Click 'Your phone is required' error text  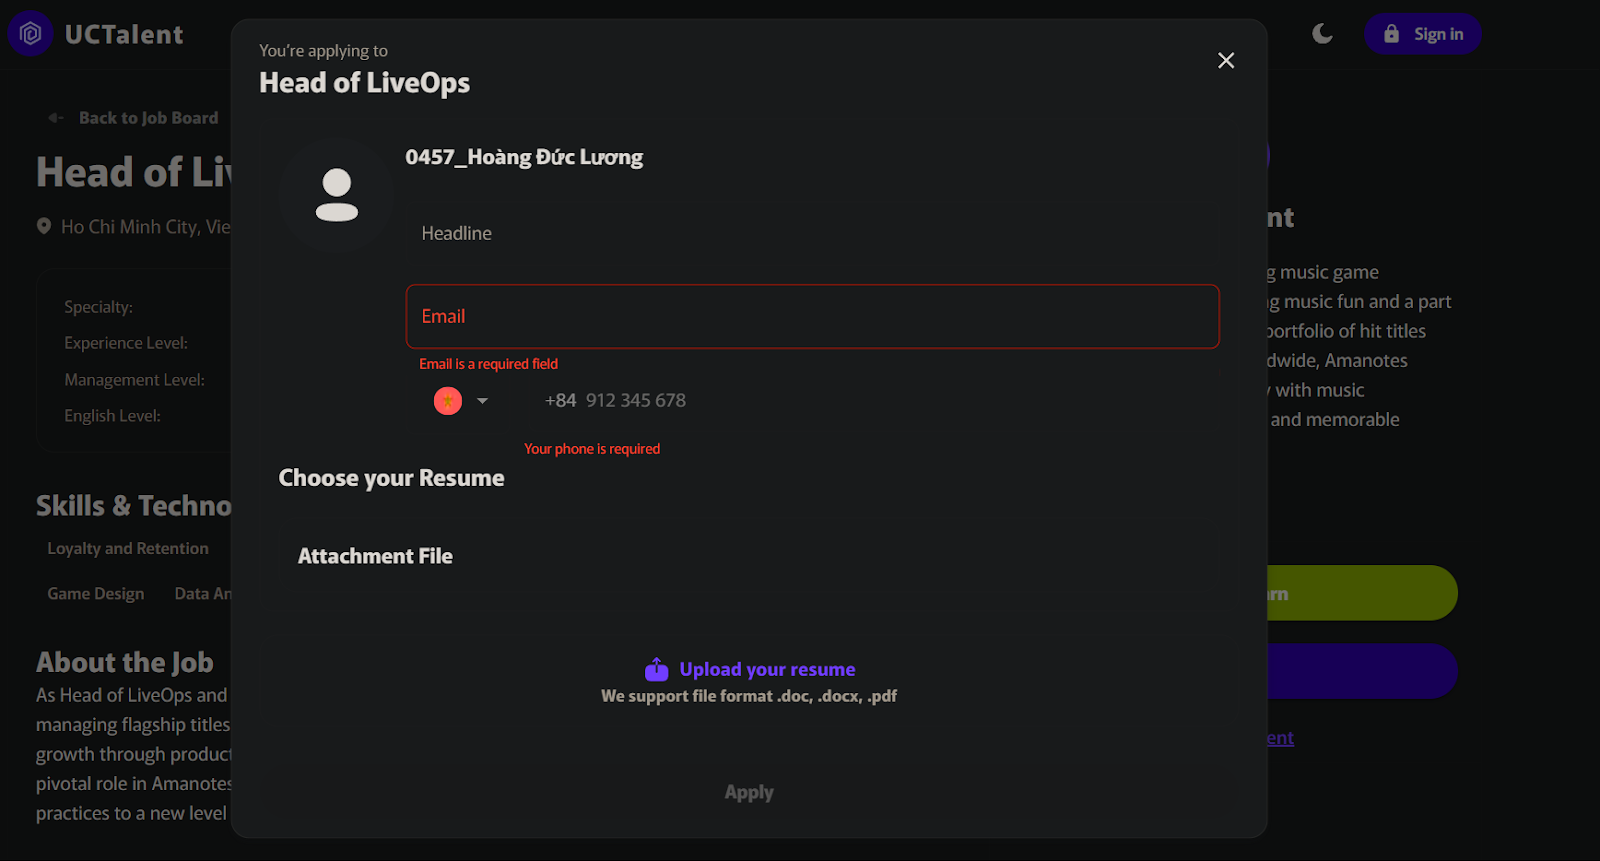(x=592, y=449)
